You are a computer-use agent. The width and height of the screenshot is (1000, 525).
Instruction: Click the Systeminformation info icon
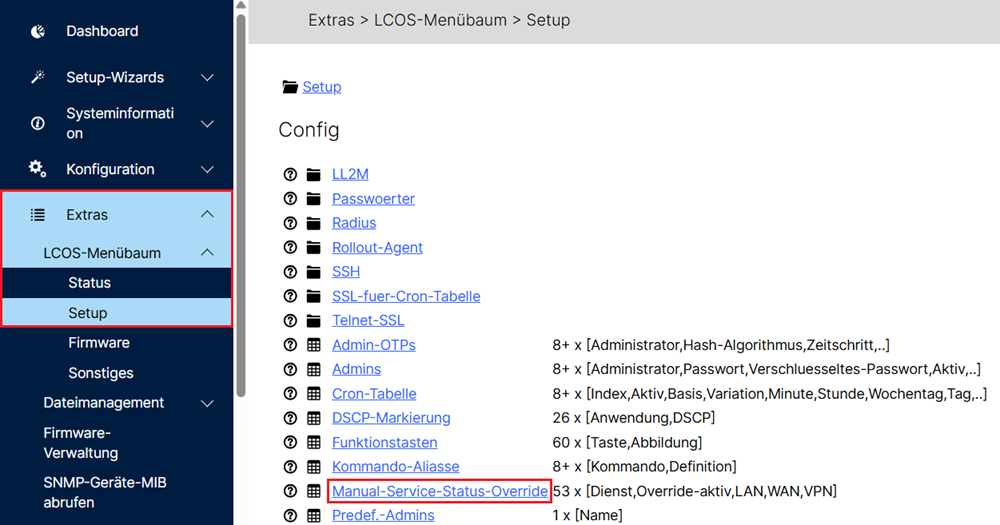tap(38, 124)
